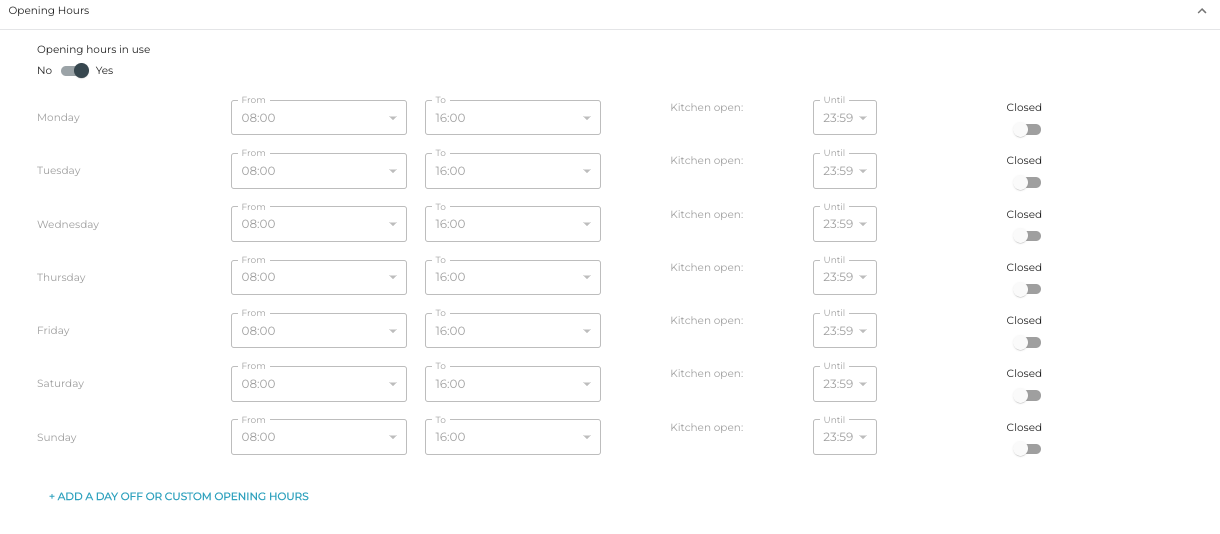The height and width of the screenshot is (534, 1220).
Task: Click Wednesday's From dropdown arrow
Action: tap(393, 225)
